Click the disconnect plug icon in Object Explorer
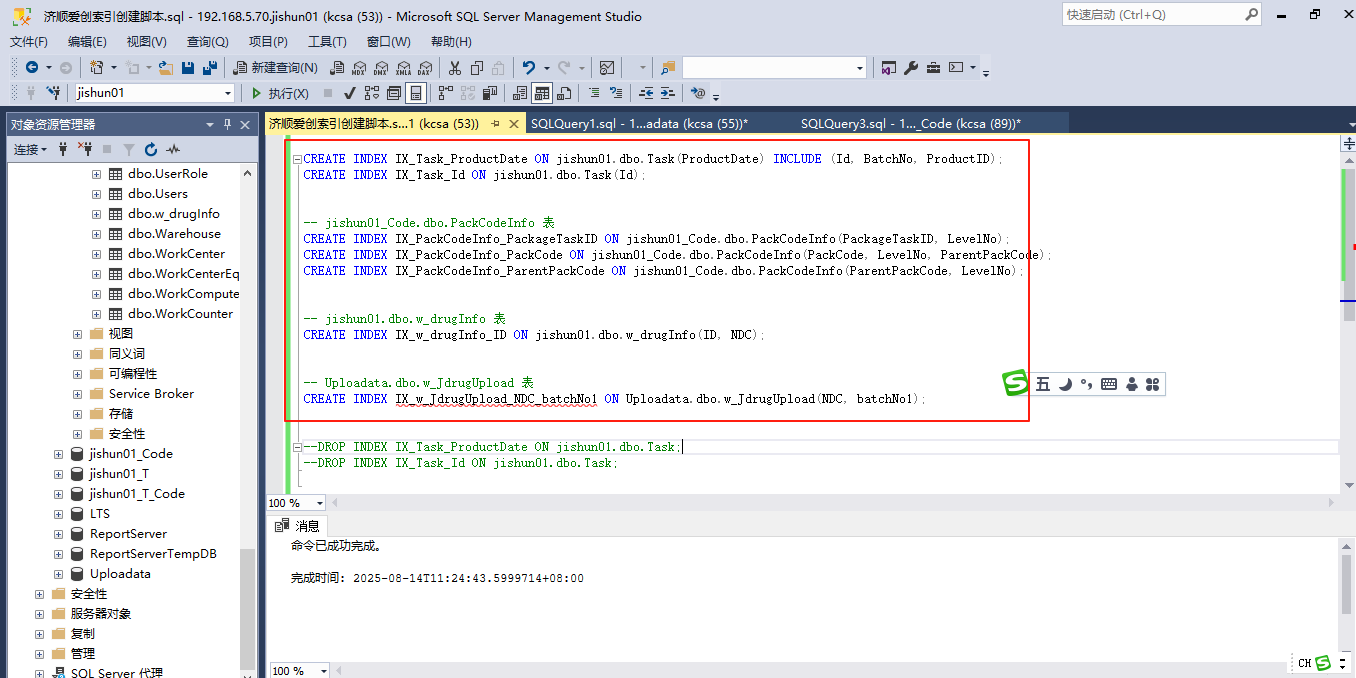The height and width of the screenshot is (678, 1356). (86, 149)
